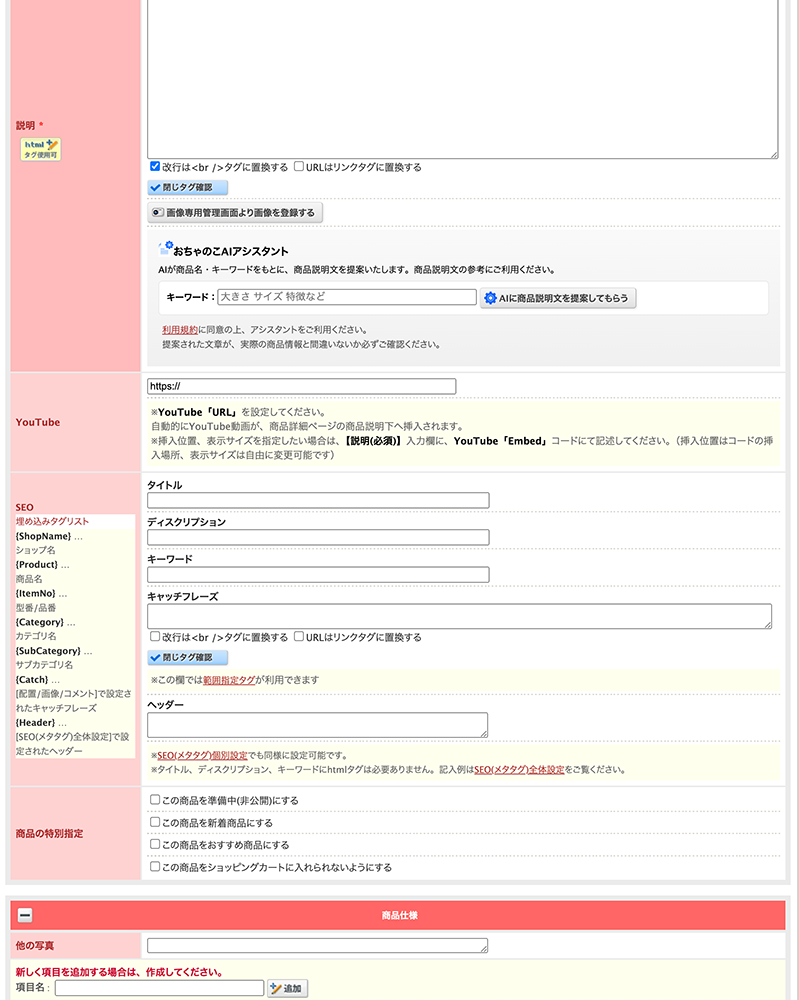This screenshot has height=1000, width=800.
Task: Enable この商品をショッピングカートに入れられないようにする
Action: (155, 867)
